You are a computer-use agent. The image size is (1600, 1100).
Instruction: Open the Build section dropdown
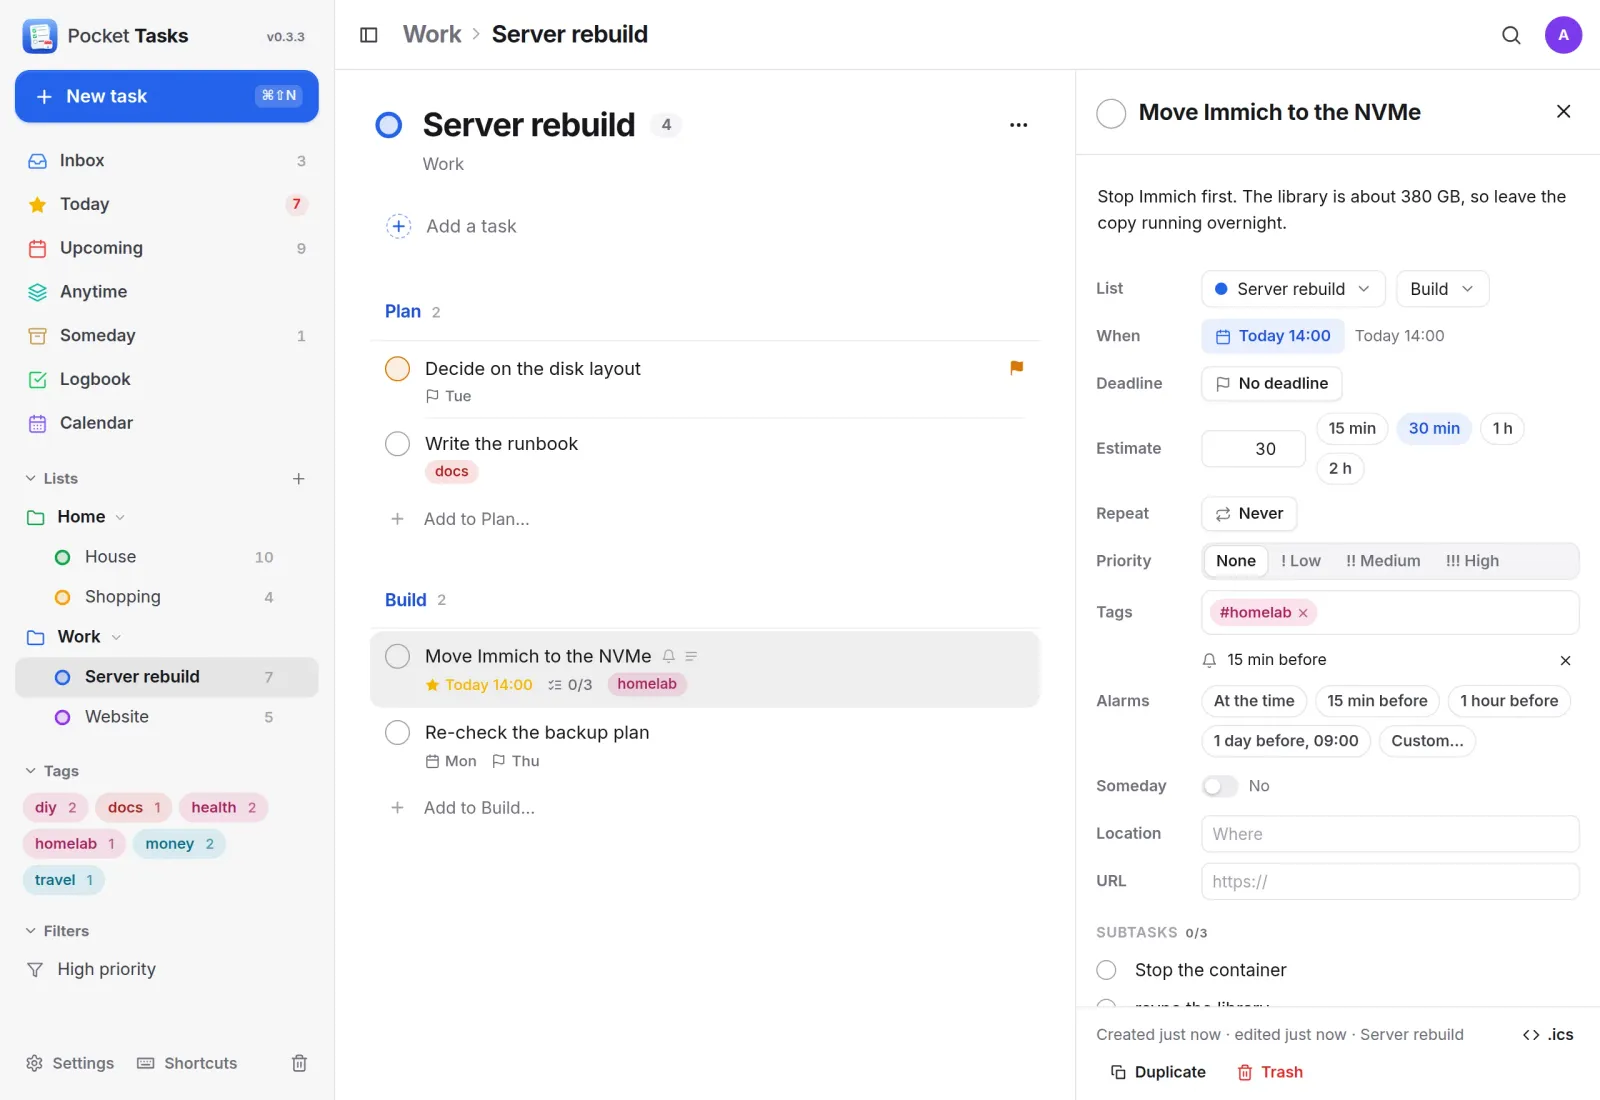(1442, 289)
